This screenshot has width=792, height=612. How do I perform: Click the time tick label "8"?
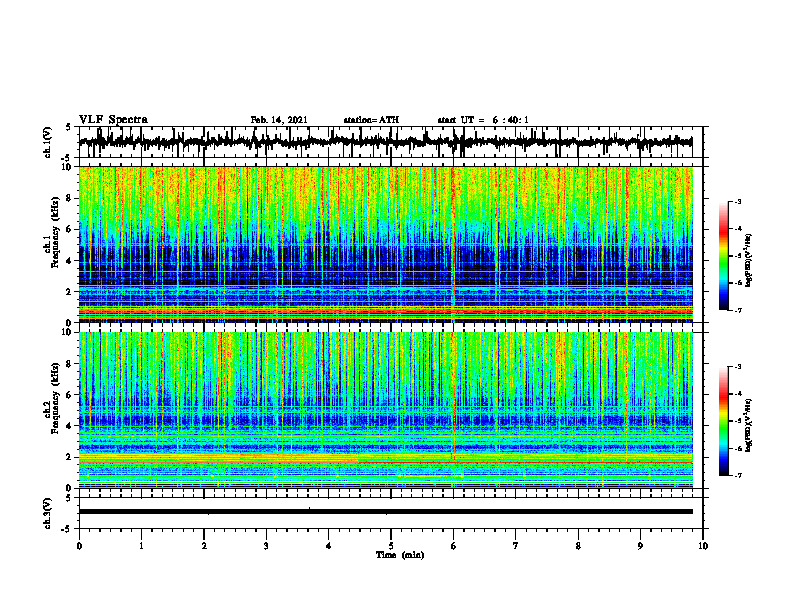(x=578, y=546)
